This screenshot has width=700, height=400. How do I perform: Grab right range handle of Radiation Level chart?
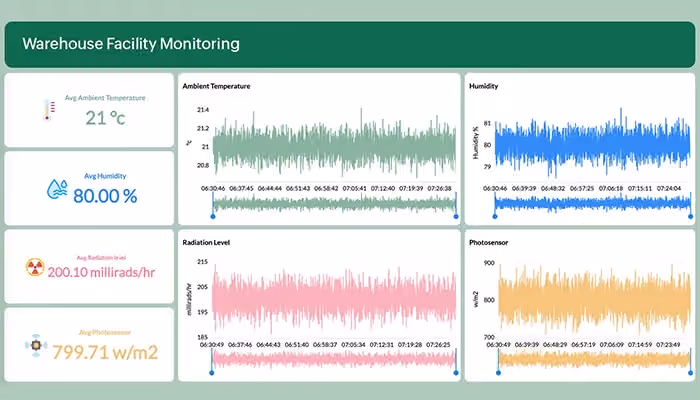tap(456, 372)
